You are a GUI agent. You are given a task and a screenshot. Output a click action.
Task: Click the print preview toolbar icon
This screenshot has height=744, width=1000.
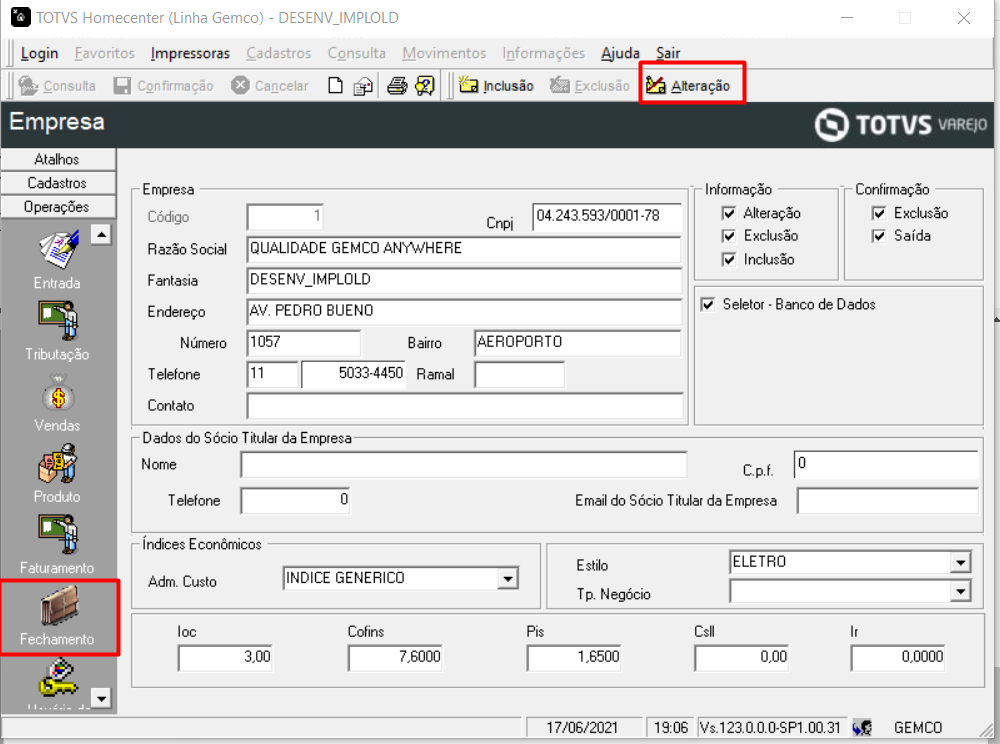tap(363, 85)
